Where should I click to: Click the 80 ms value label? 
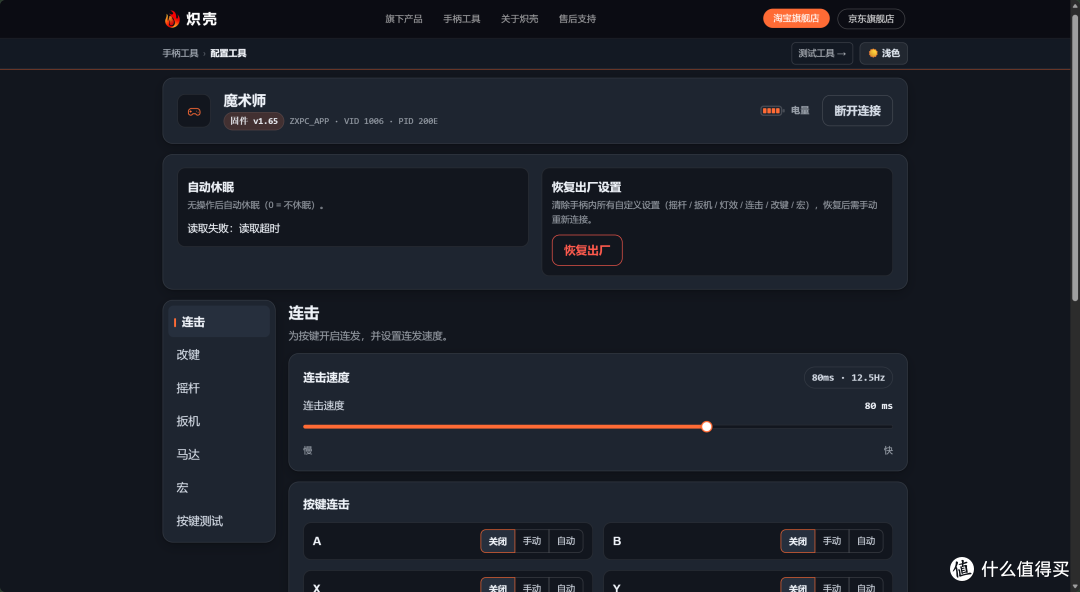(x=878, y=406)
